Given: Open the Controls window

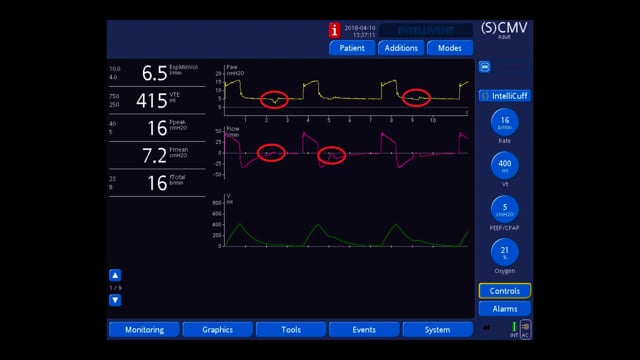Looking at the screenshot, I should click(504, 291).
